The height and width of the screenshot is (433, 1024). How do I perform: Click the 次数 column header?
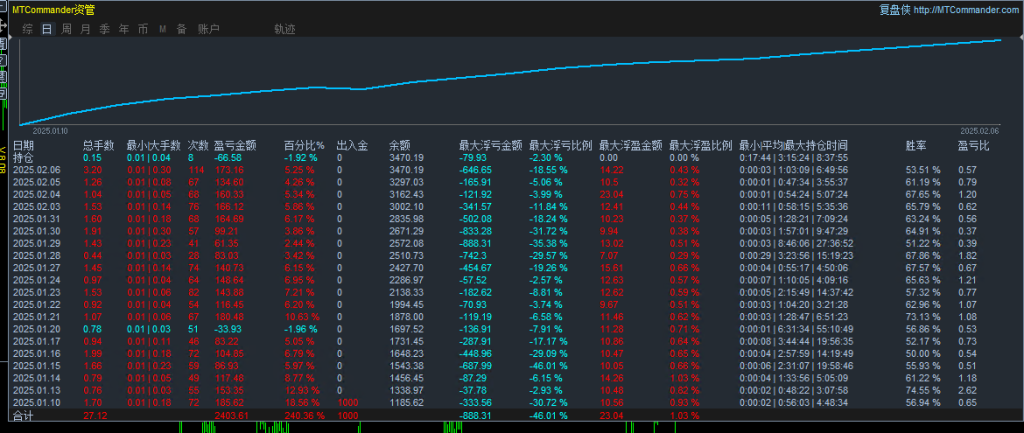pos(199,146)
